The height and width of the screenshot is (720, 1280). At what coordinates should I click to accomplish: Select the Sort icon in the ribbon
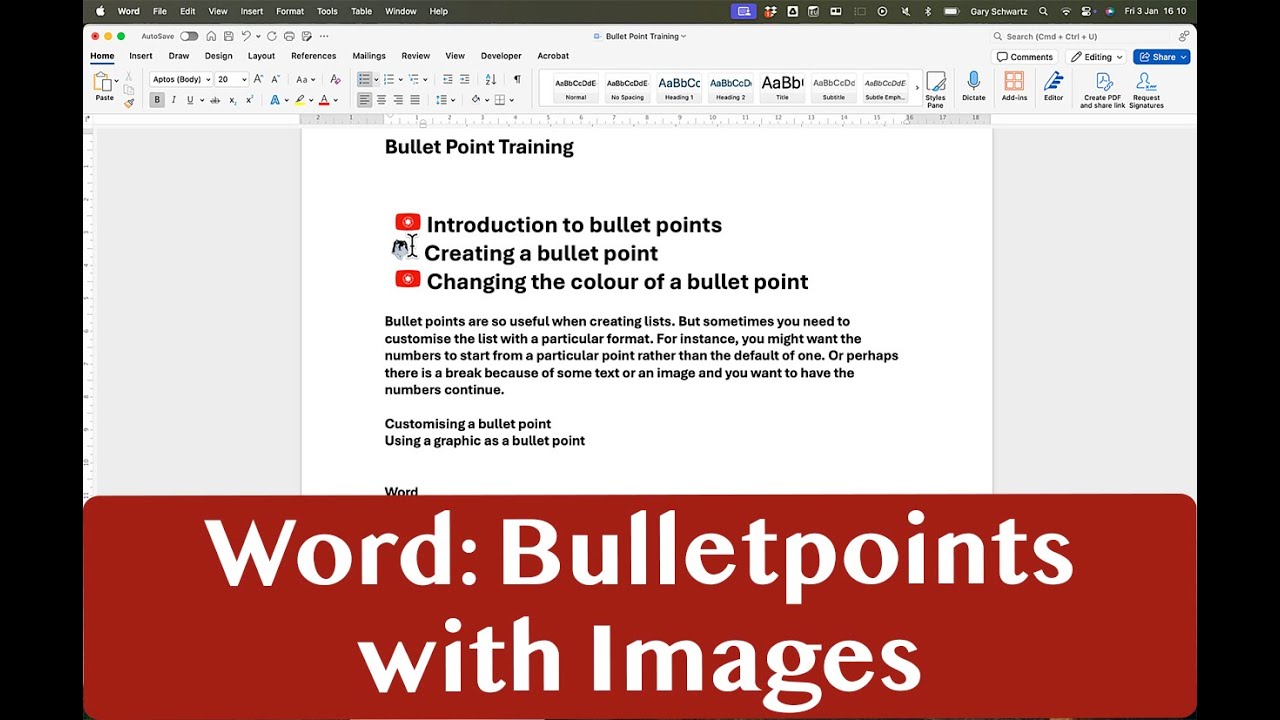tap(489, 80)
